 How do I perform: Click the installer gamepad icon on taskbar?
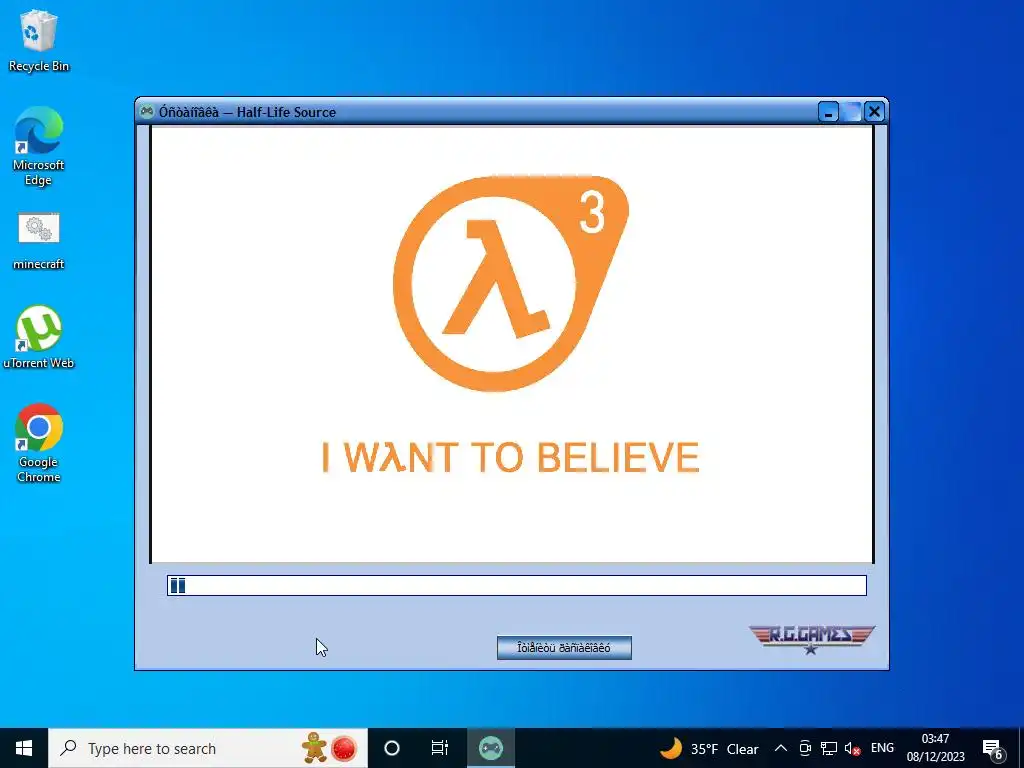(x=490, y=748)
